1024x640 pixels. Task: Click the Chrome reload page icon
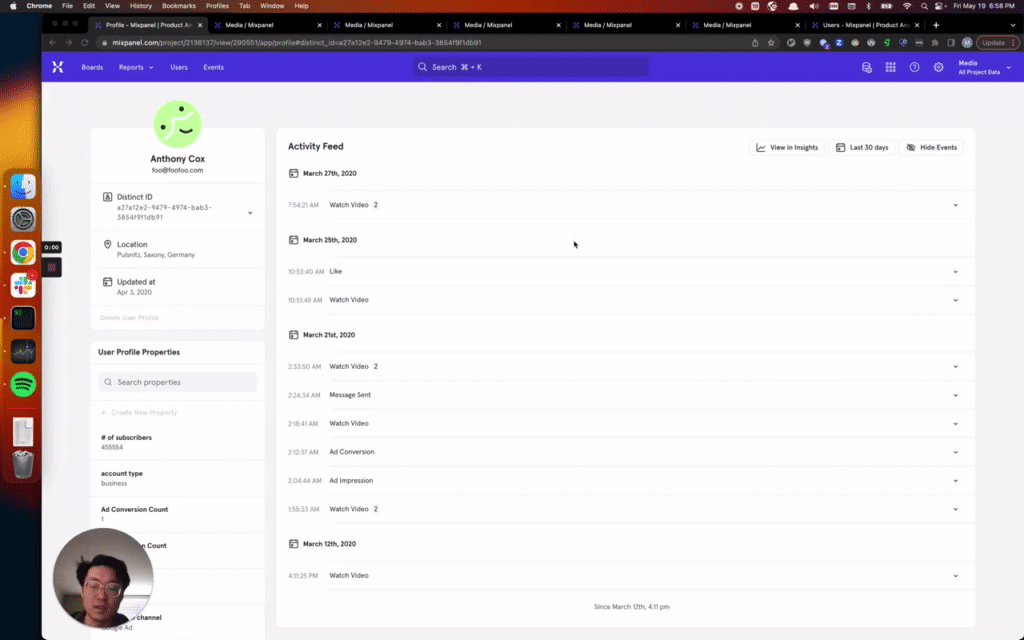point(85,43)
